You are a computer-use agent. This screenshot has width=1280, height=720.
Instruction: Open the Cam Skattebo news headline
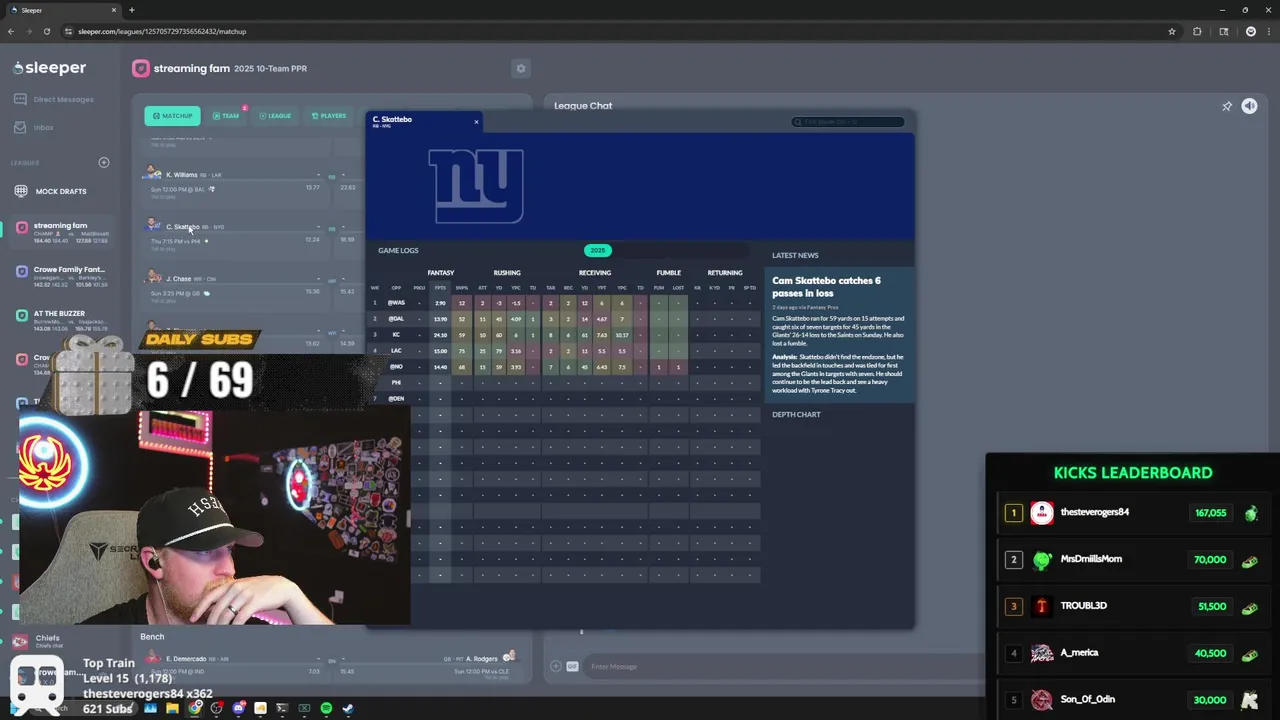point(826,287)
